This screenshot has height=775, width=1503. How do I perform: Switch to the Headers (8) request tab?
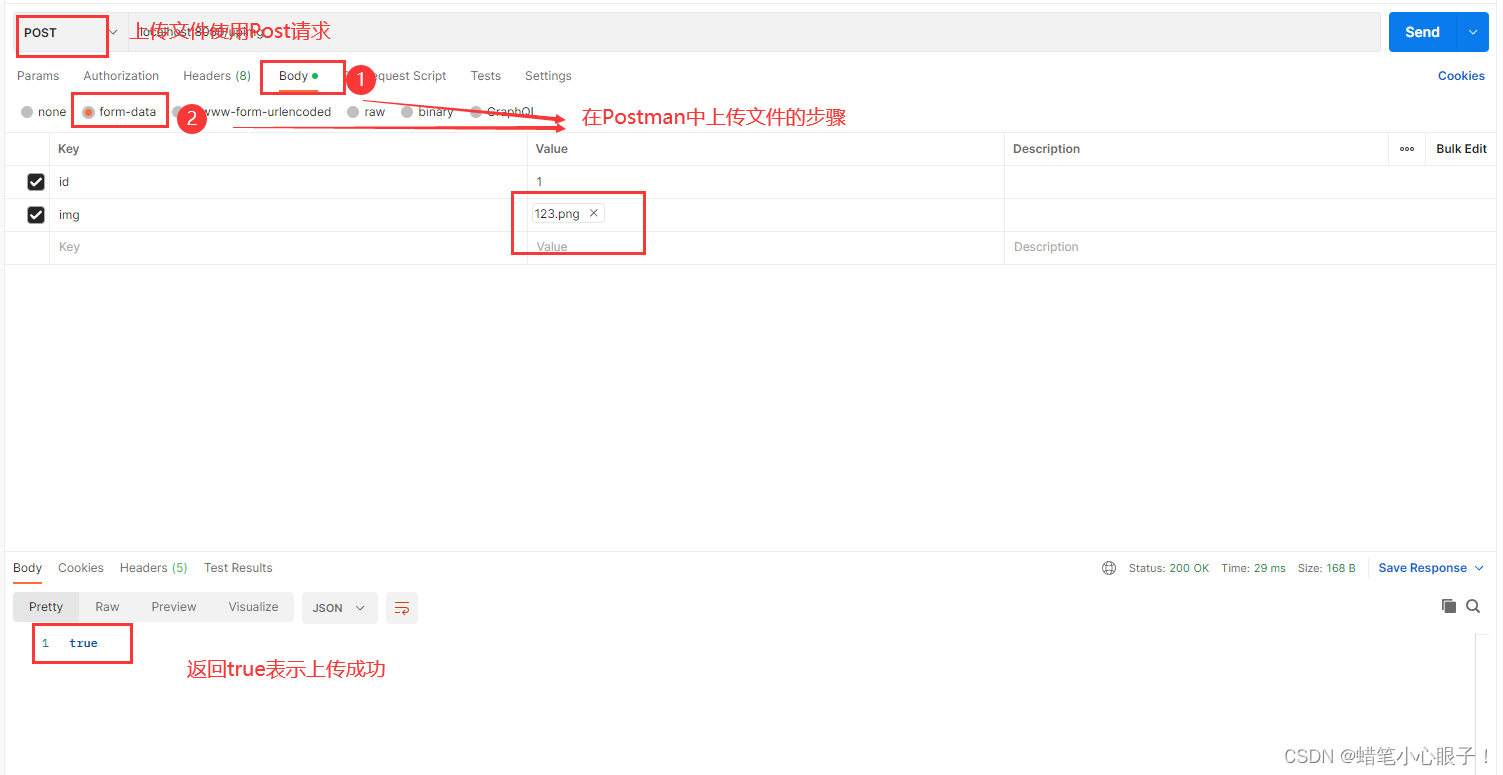tap(216, 75)
